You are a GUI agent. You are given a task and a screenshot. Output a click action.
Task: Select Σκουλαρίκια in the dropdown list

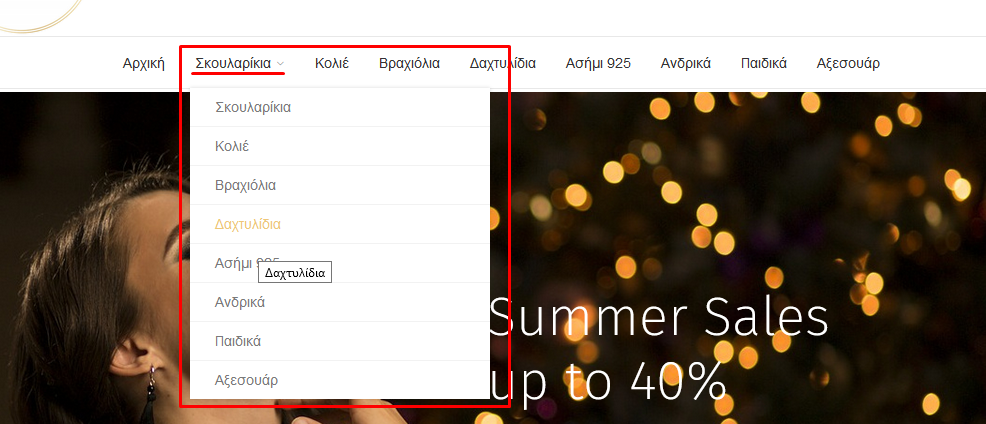340,107
